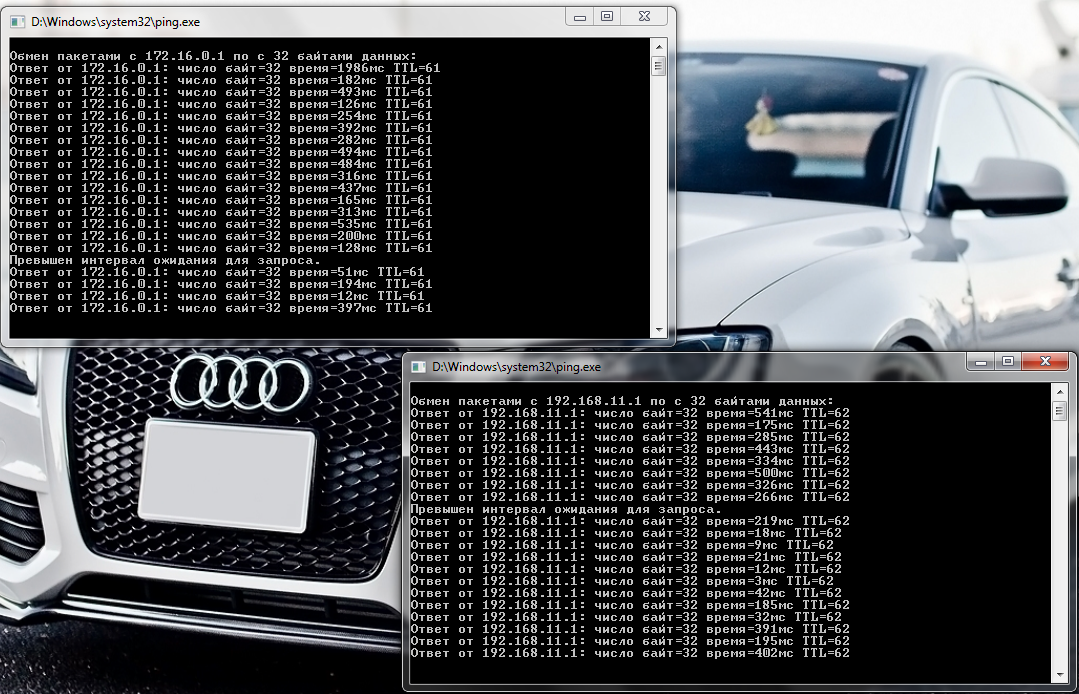The image size is (1079, 694).
Task: Click the reply line with время=334мс
Action: coord(630,461)
